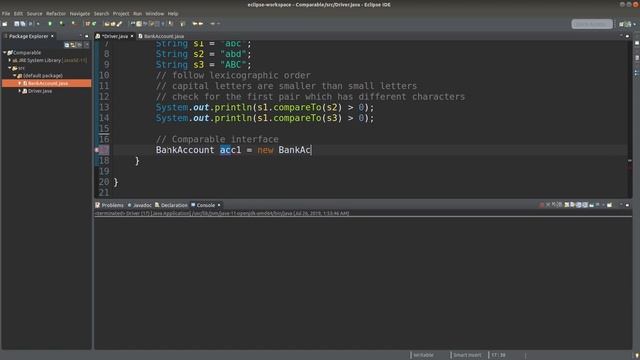Expand the BankAccount.java tree node
640x360 pixels.
click(x=19, y=83)
